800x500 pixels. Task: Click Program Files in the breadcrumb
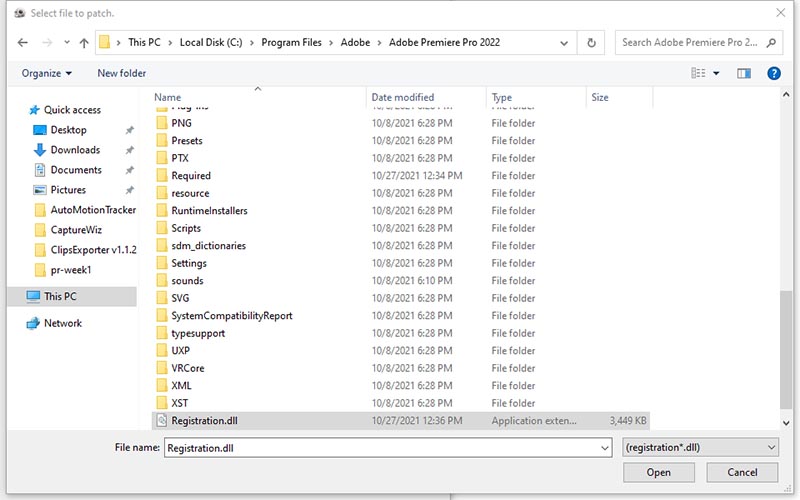[291, 42]
